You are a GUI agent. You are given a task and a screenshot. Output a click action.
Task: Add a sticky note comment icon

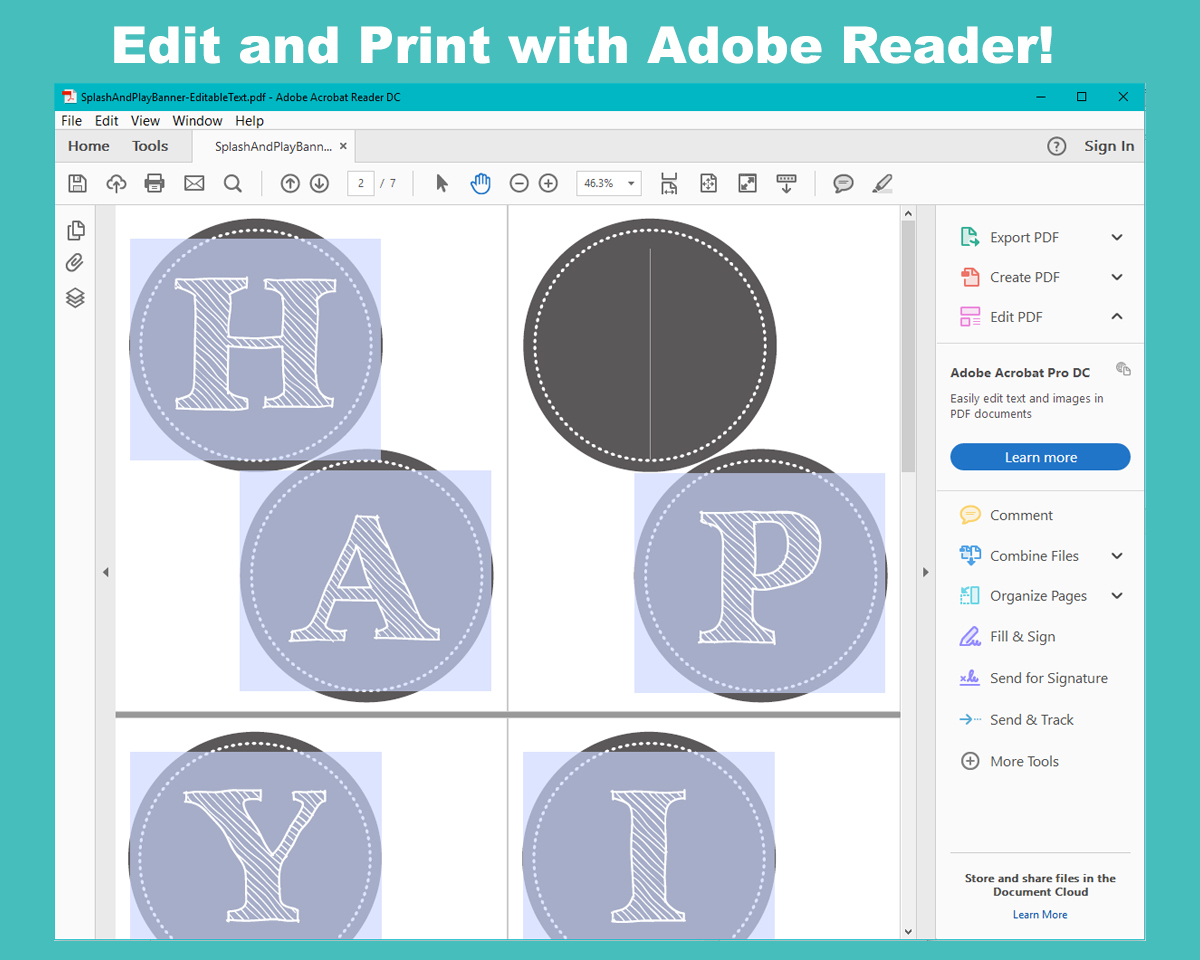843,183
